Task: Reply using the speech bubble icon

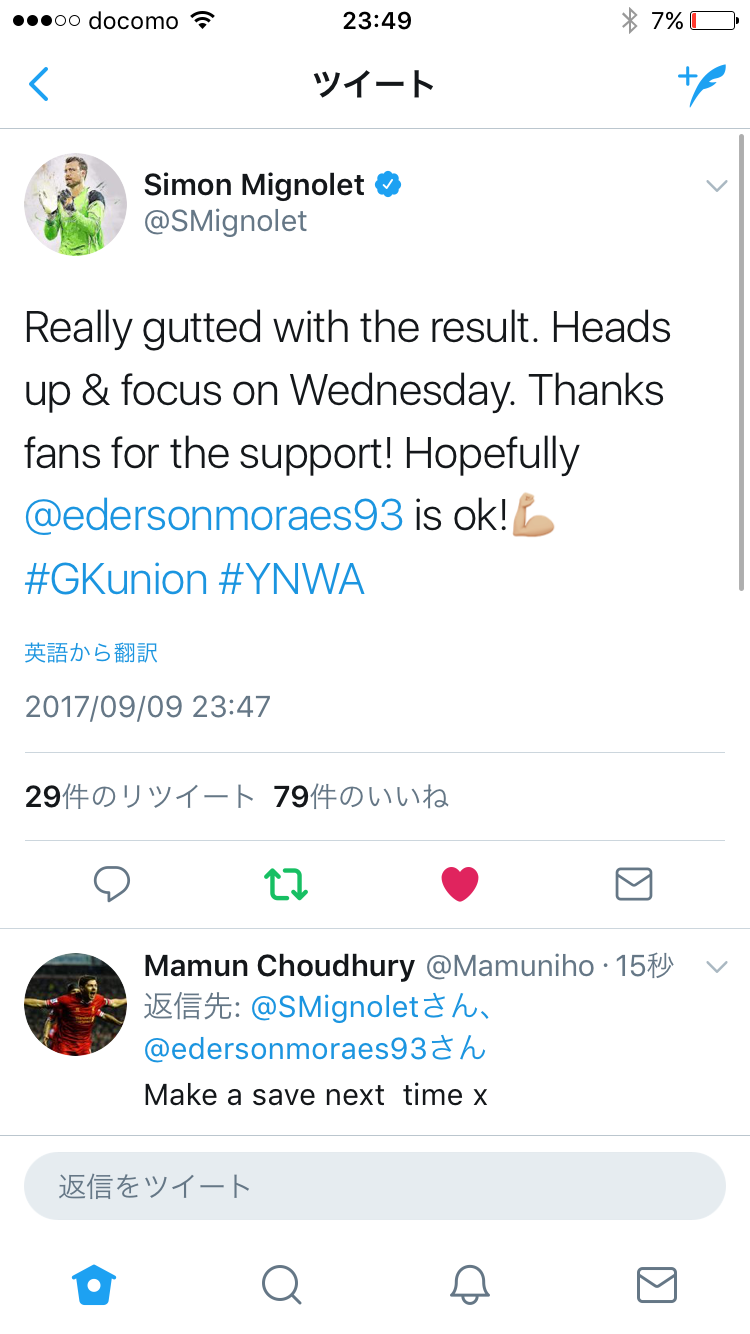Action: (x=112, y=884)
